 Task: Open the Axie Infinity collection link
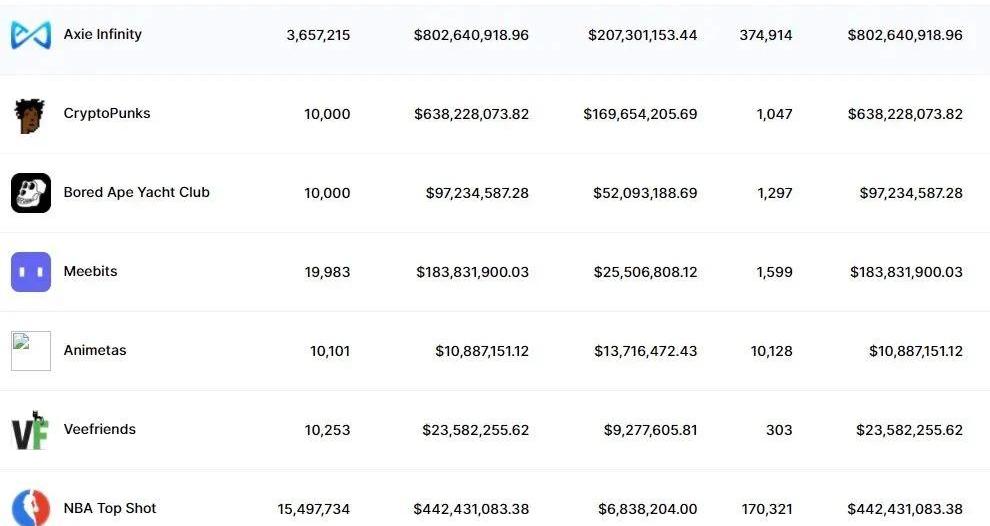102,34
